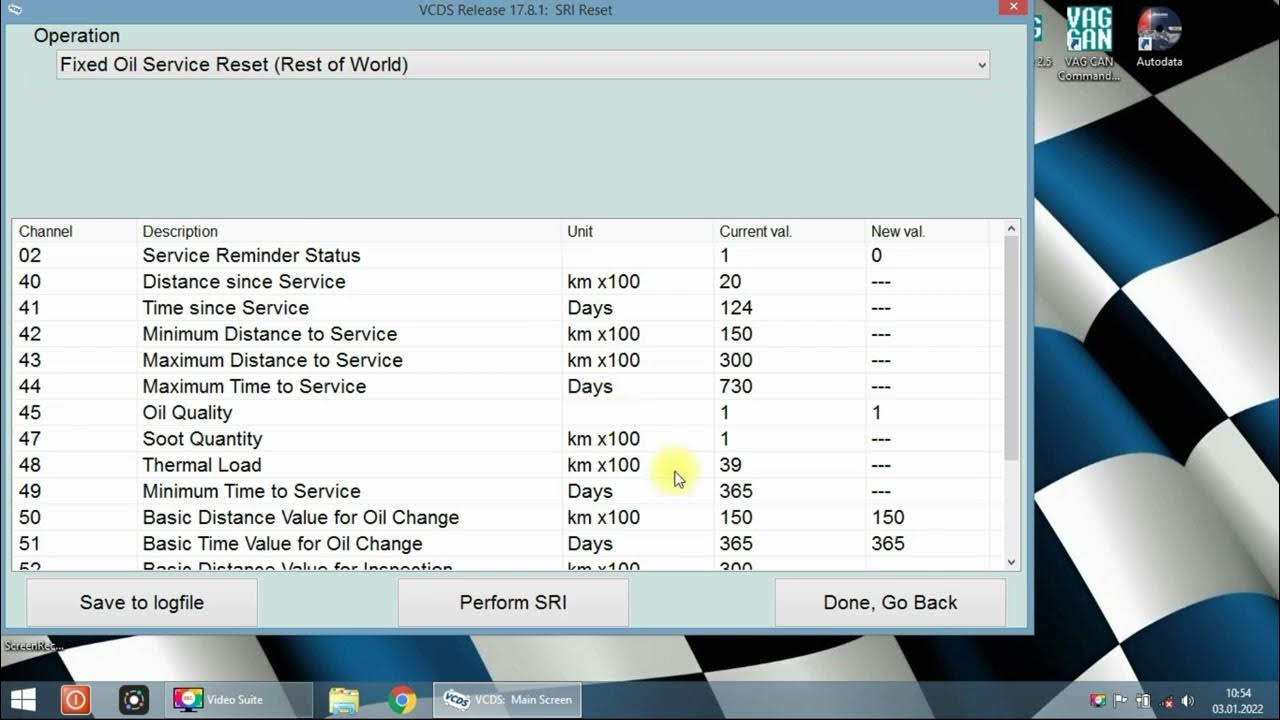1280x720 pixels.
Task: Switch to VCDS Main Screen taskbar item
Action: [x=507, y=699]
